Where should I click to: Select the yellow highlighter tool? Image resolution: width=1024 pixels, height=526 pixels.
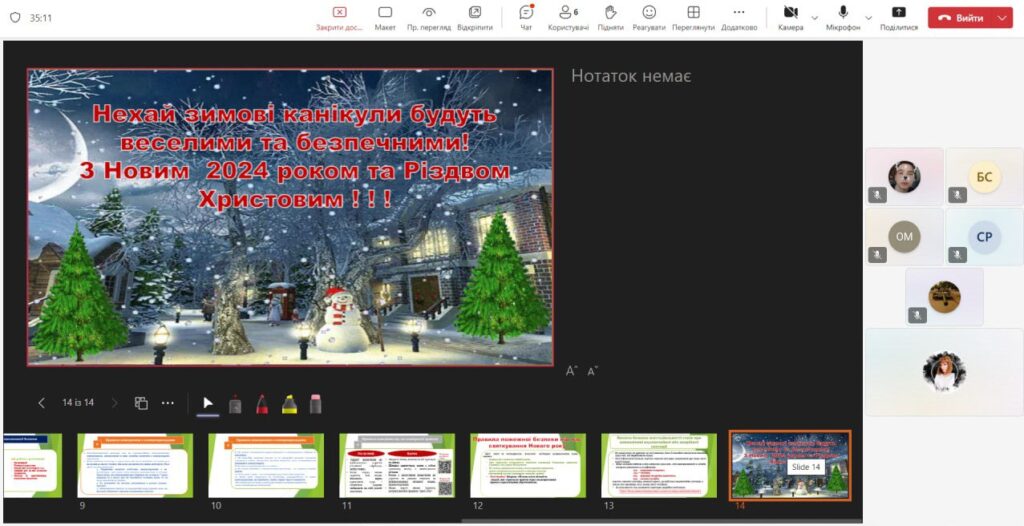pyautogui.click(x=288, y=403)
